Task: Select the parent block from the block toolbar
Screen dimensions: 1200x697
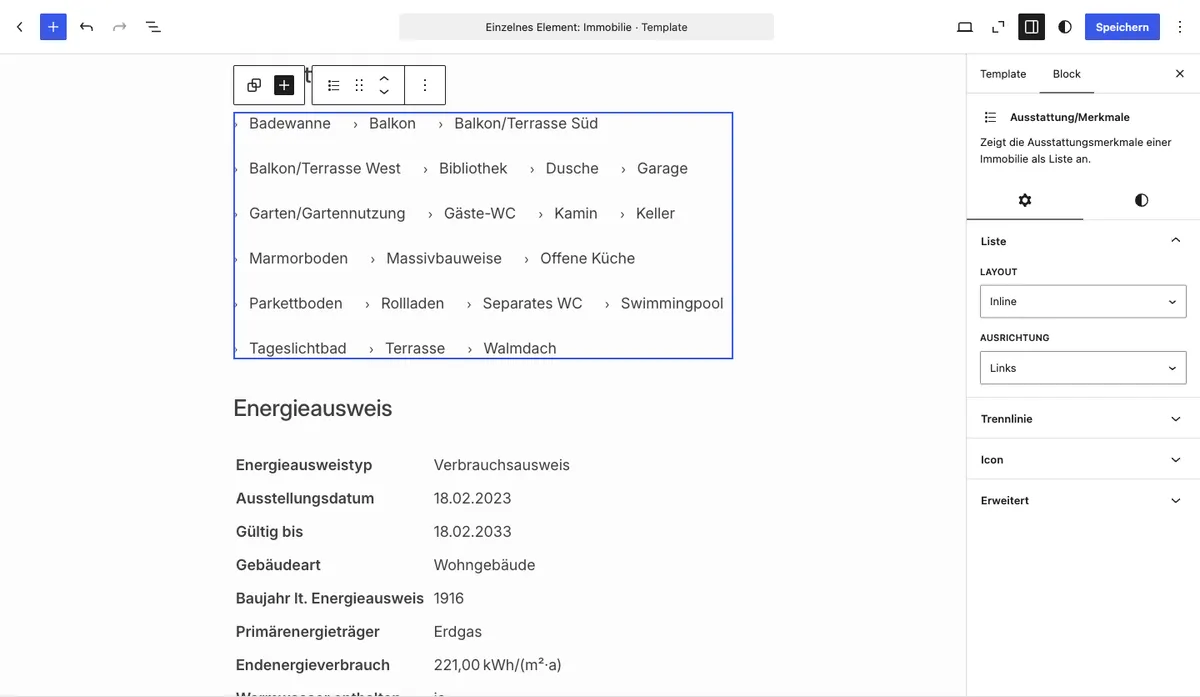Action: pos(254,85)
